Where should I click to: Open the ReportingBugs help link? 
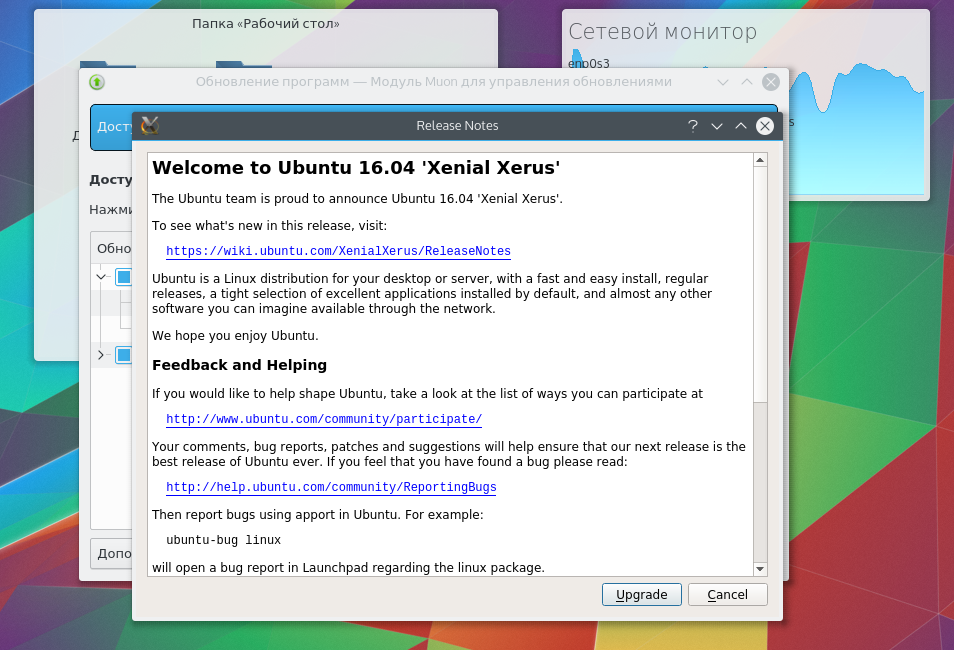click(331, 487)
